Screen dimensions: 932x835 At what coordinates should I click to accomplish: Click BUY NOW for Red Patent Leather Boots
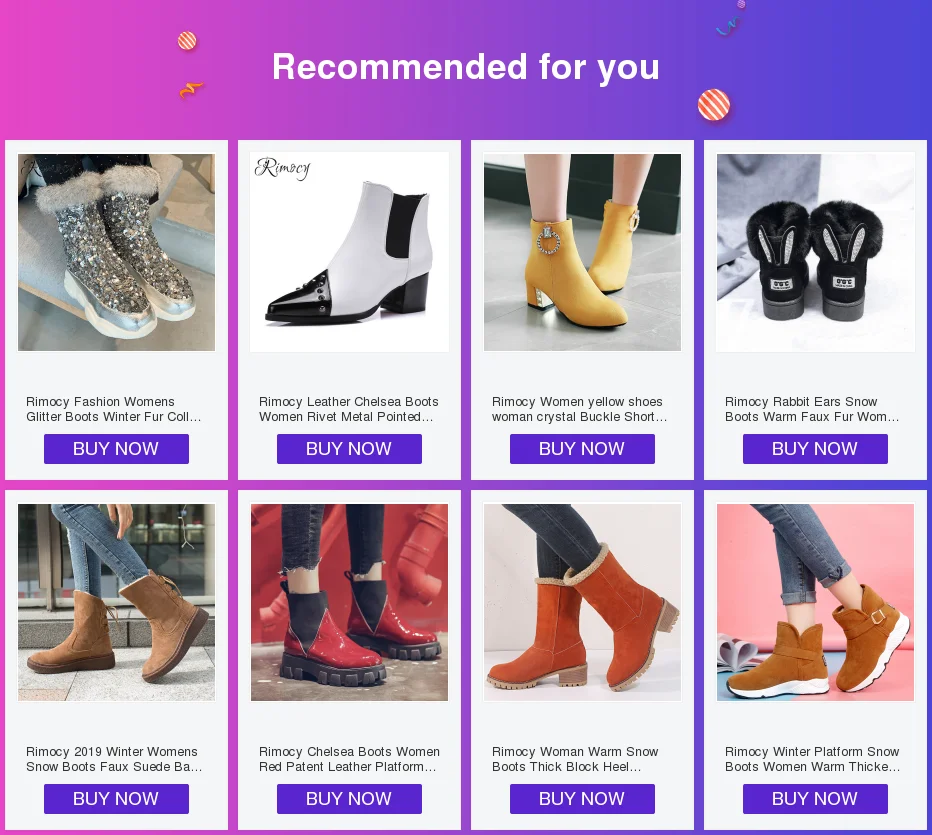tap(350, 799)
